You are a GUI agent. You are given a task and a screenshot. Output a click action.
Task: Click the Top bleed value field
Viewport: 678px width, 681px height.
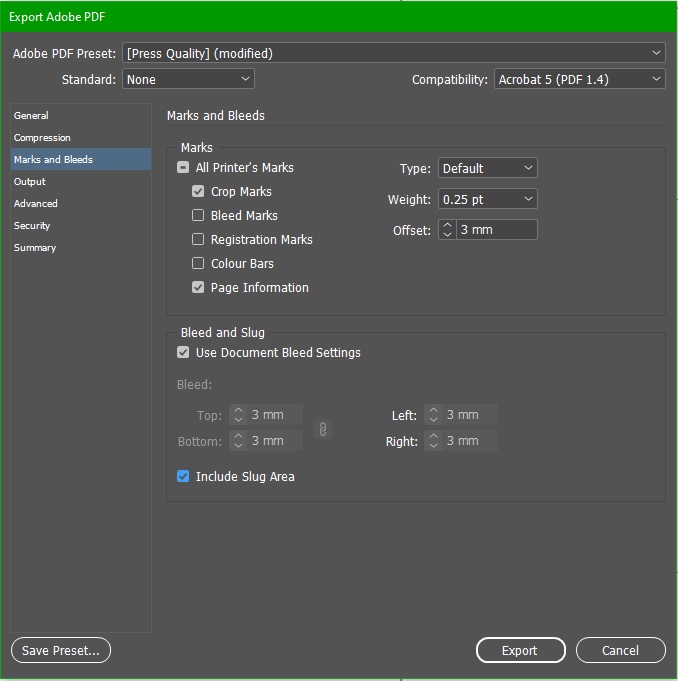point(275,415)
